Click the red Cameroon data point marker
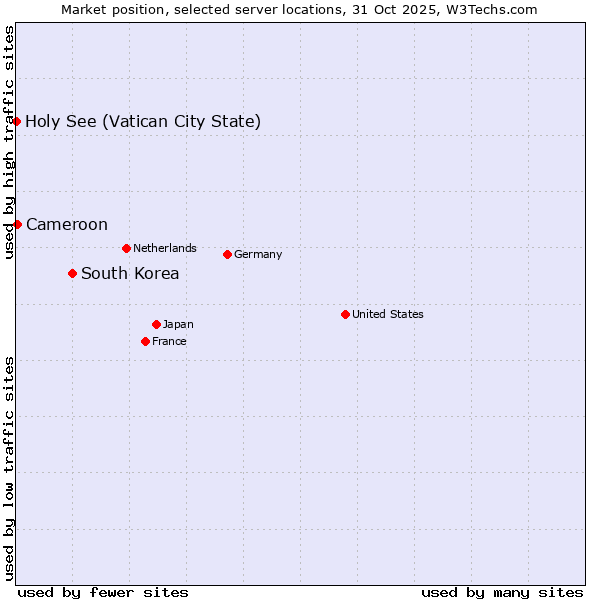 pyautogui.click(x=17, y=224)
